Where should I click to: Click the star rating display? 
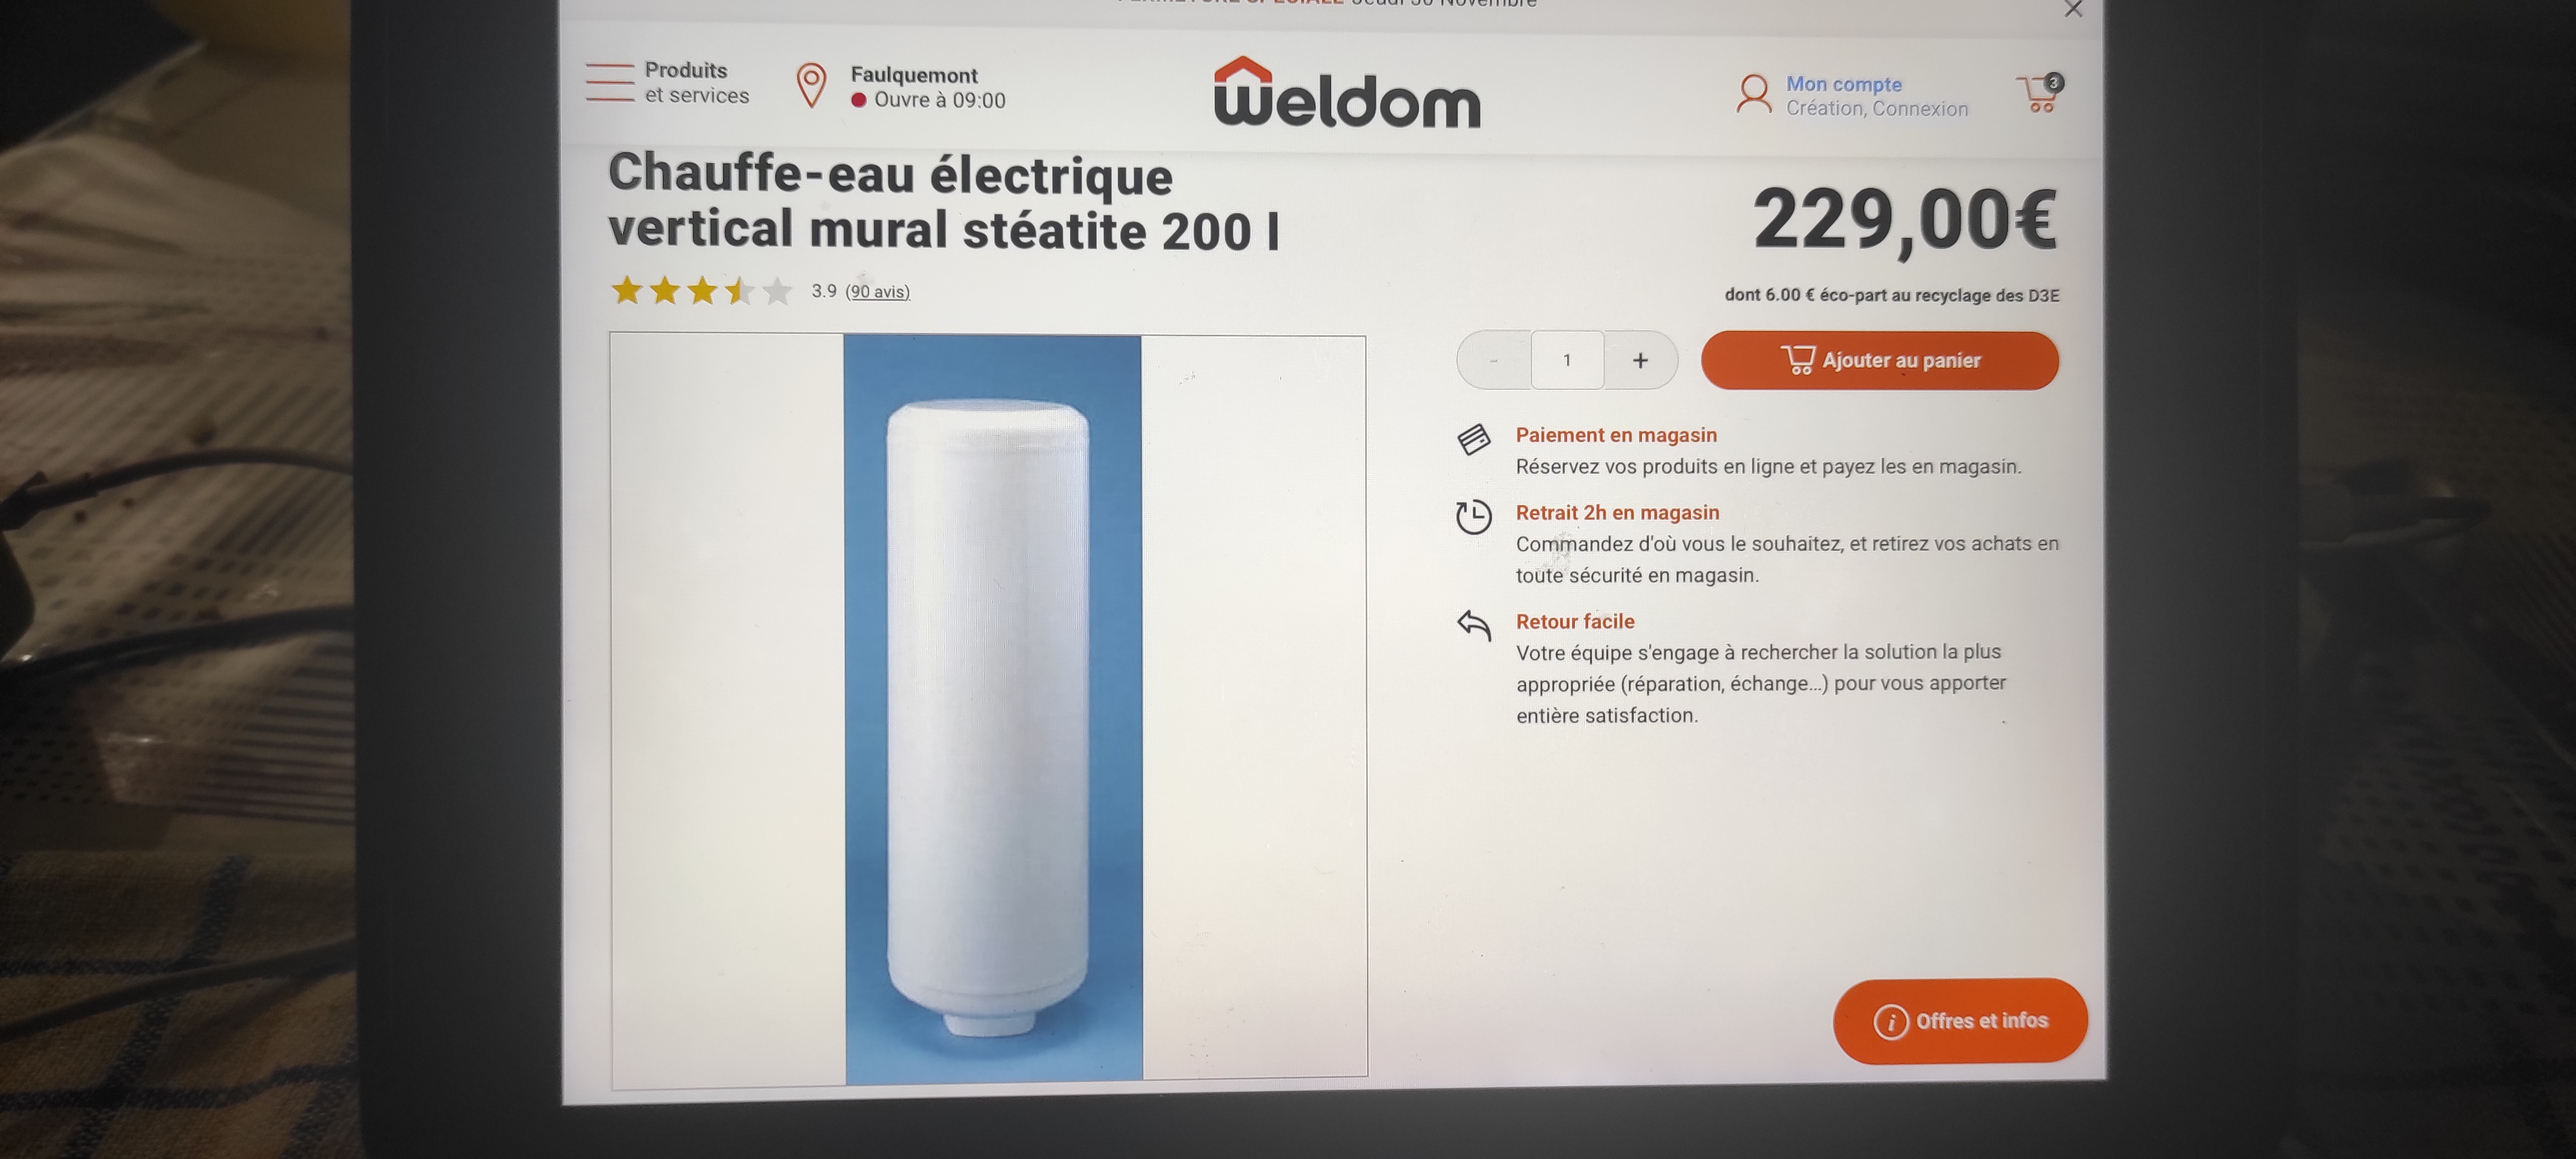point(701,291)
